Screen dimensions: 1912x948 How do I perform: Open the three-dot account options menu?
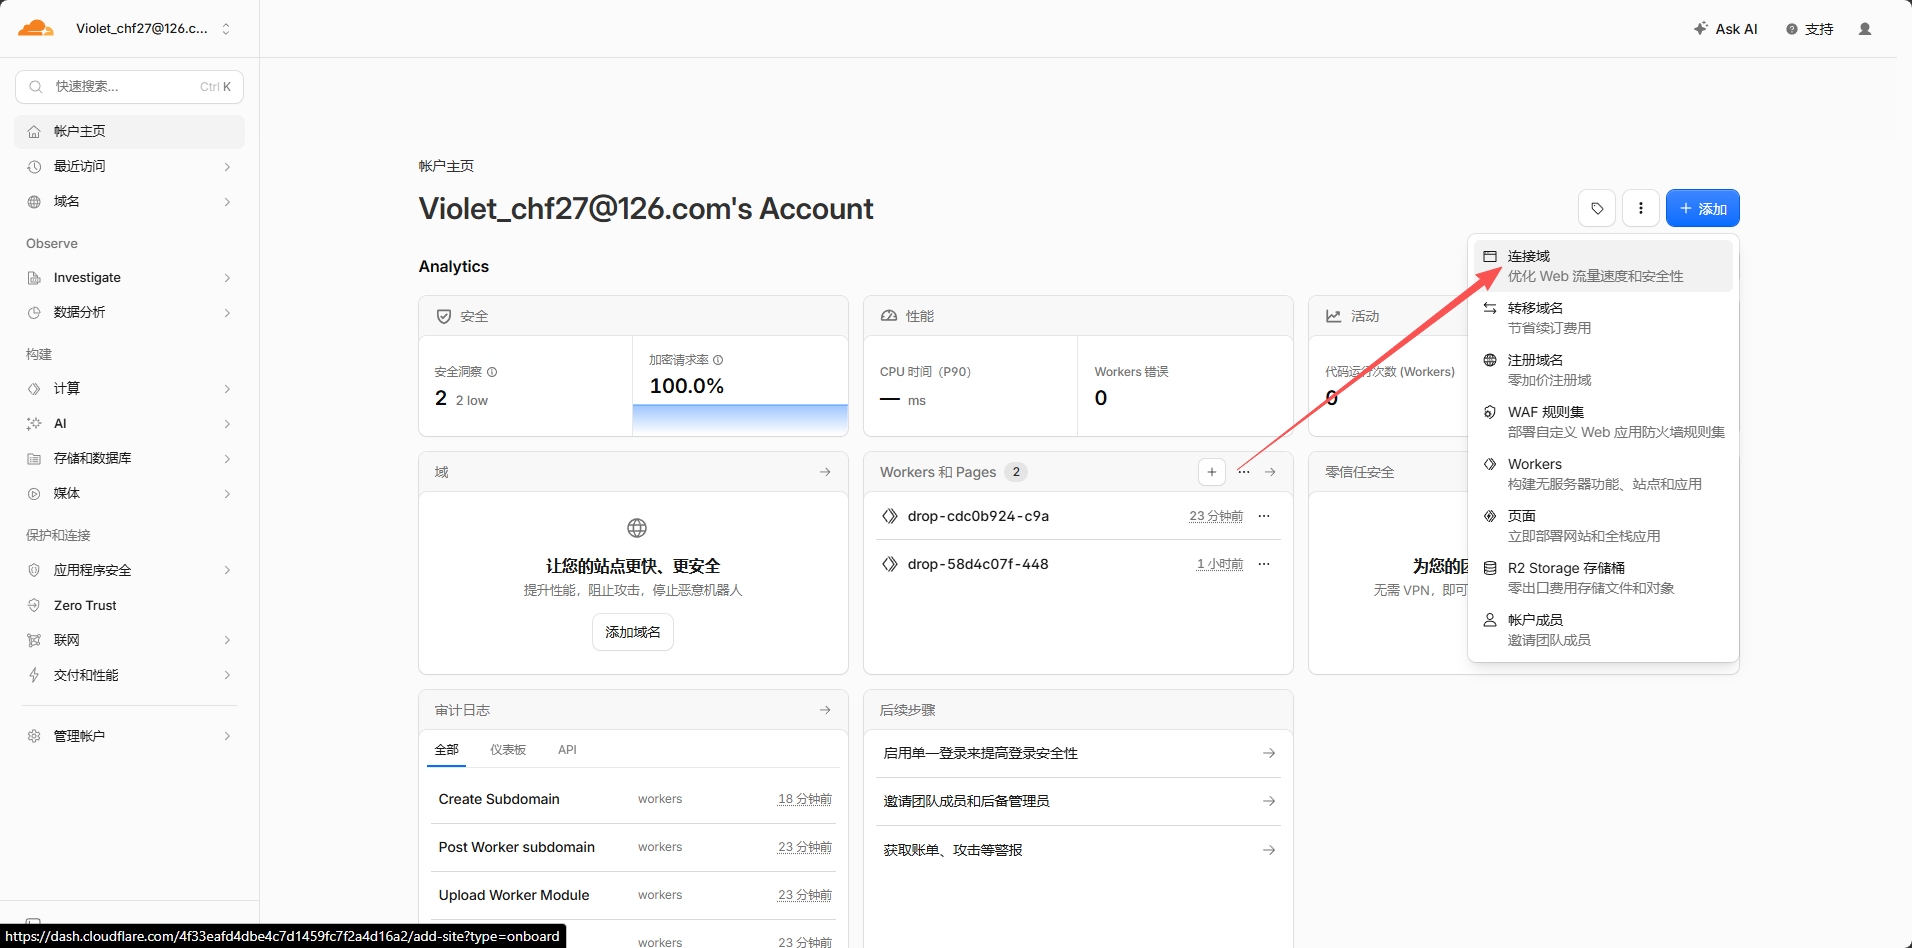click(x=1640, y=208)
